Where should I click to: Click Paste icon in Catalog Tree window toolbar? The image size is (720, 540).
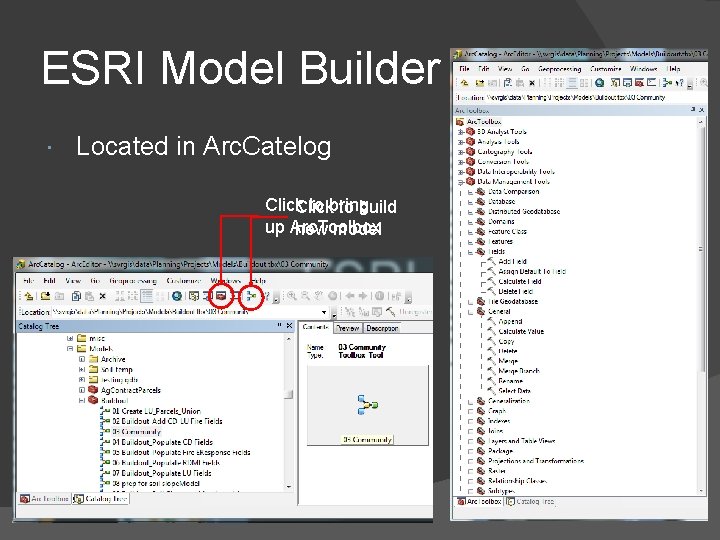pos(90,296)
